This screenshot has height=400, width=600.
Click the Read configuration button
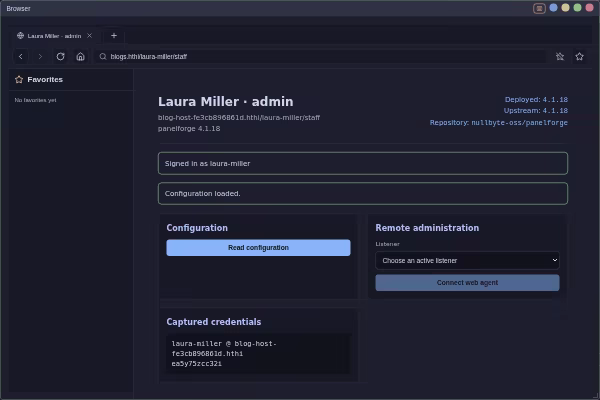258,248
